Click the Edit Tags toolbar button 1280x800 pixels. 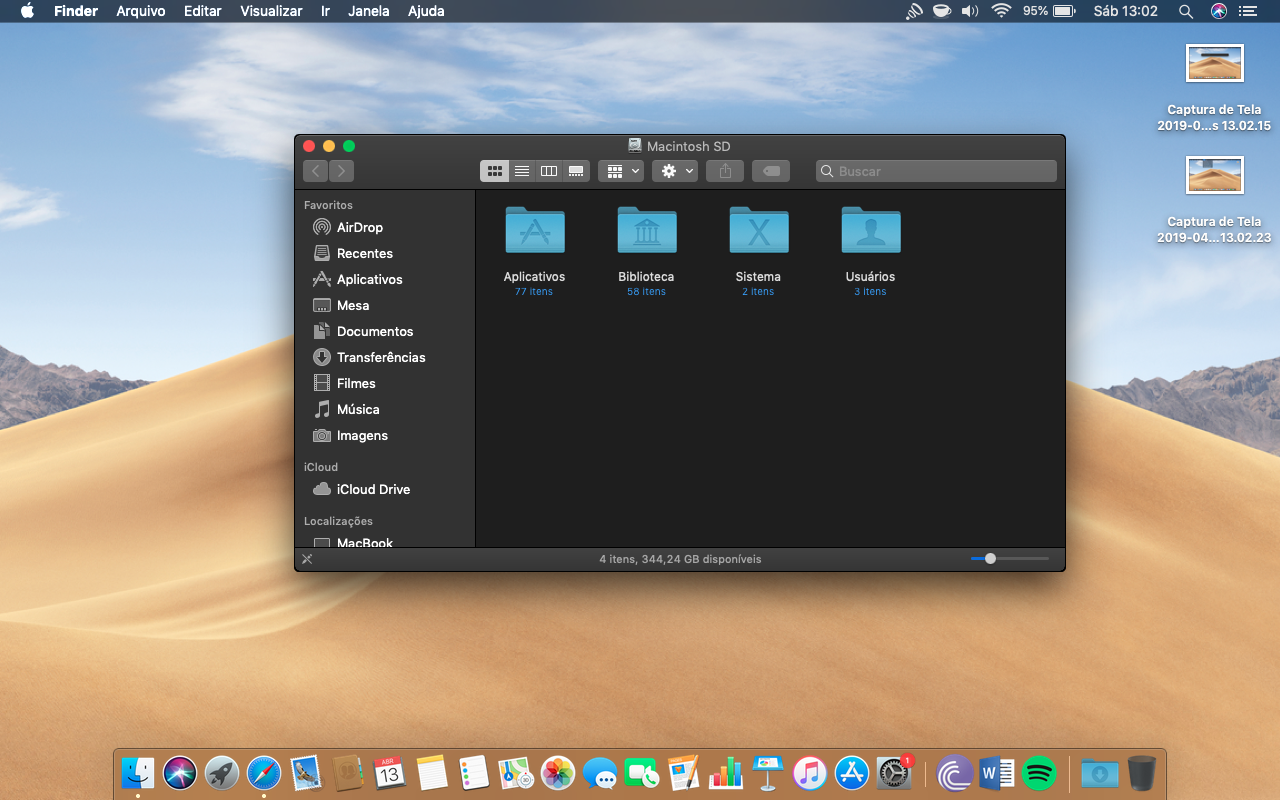(771, 171)
